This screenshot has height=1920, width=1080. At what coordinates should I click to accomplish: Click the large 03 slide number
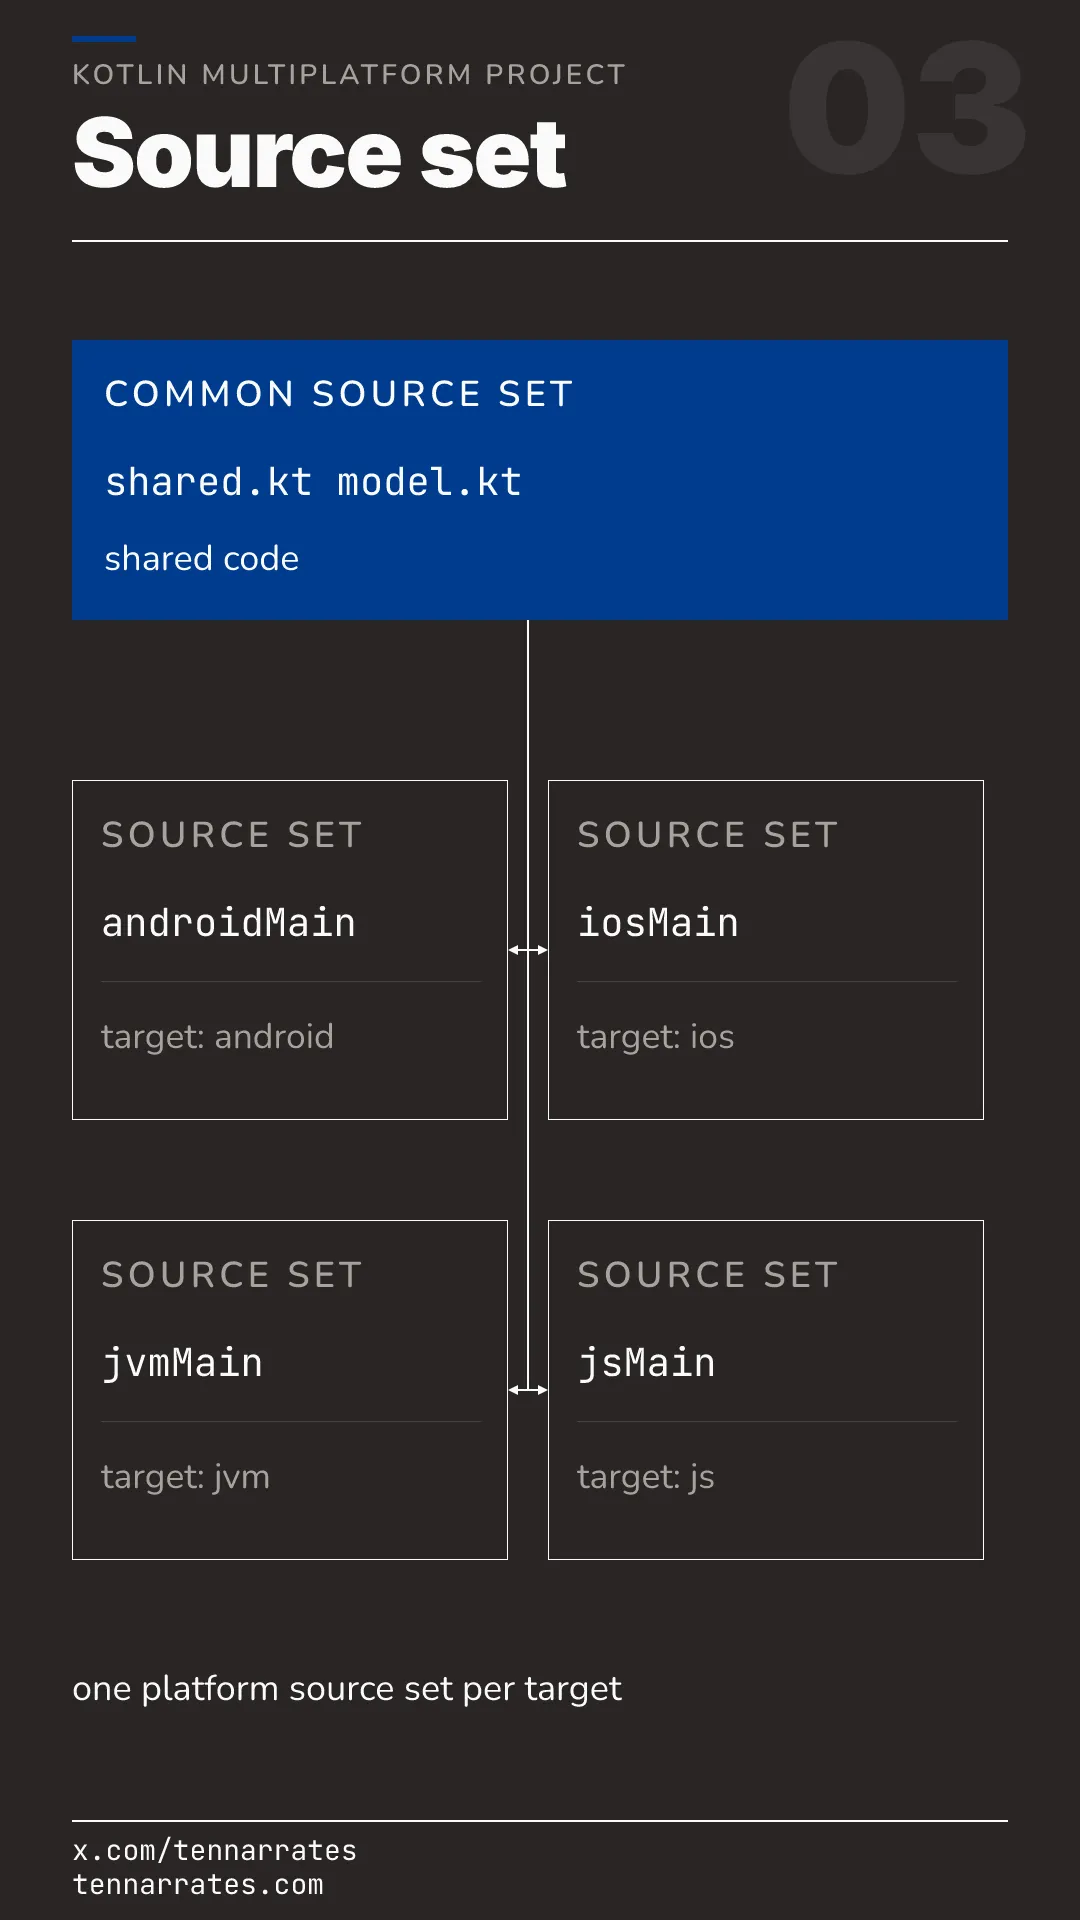[x=907, y=108]
